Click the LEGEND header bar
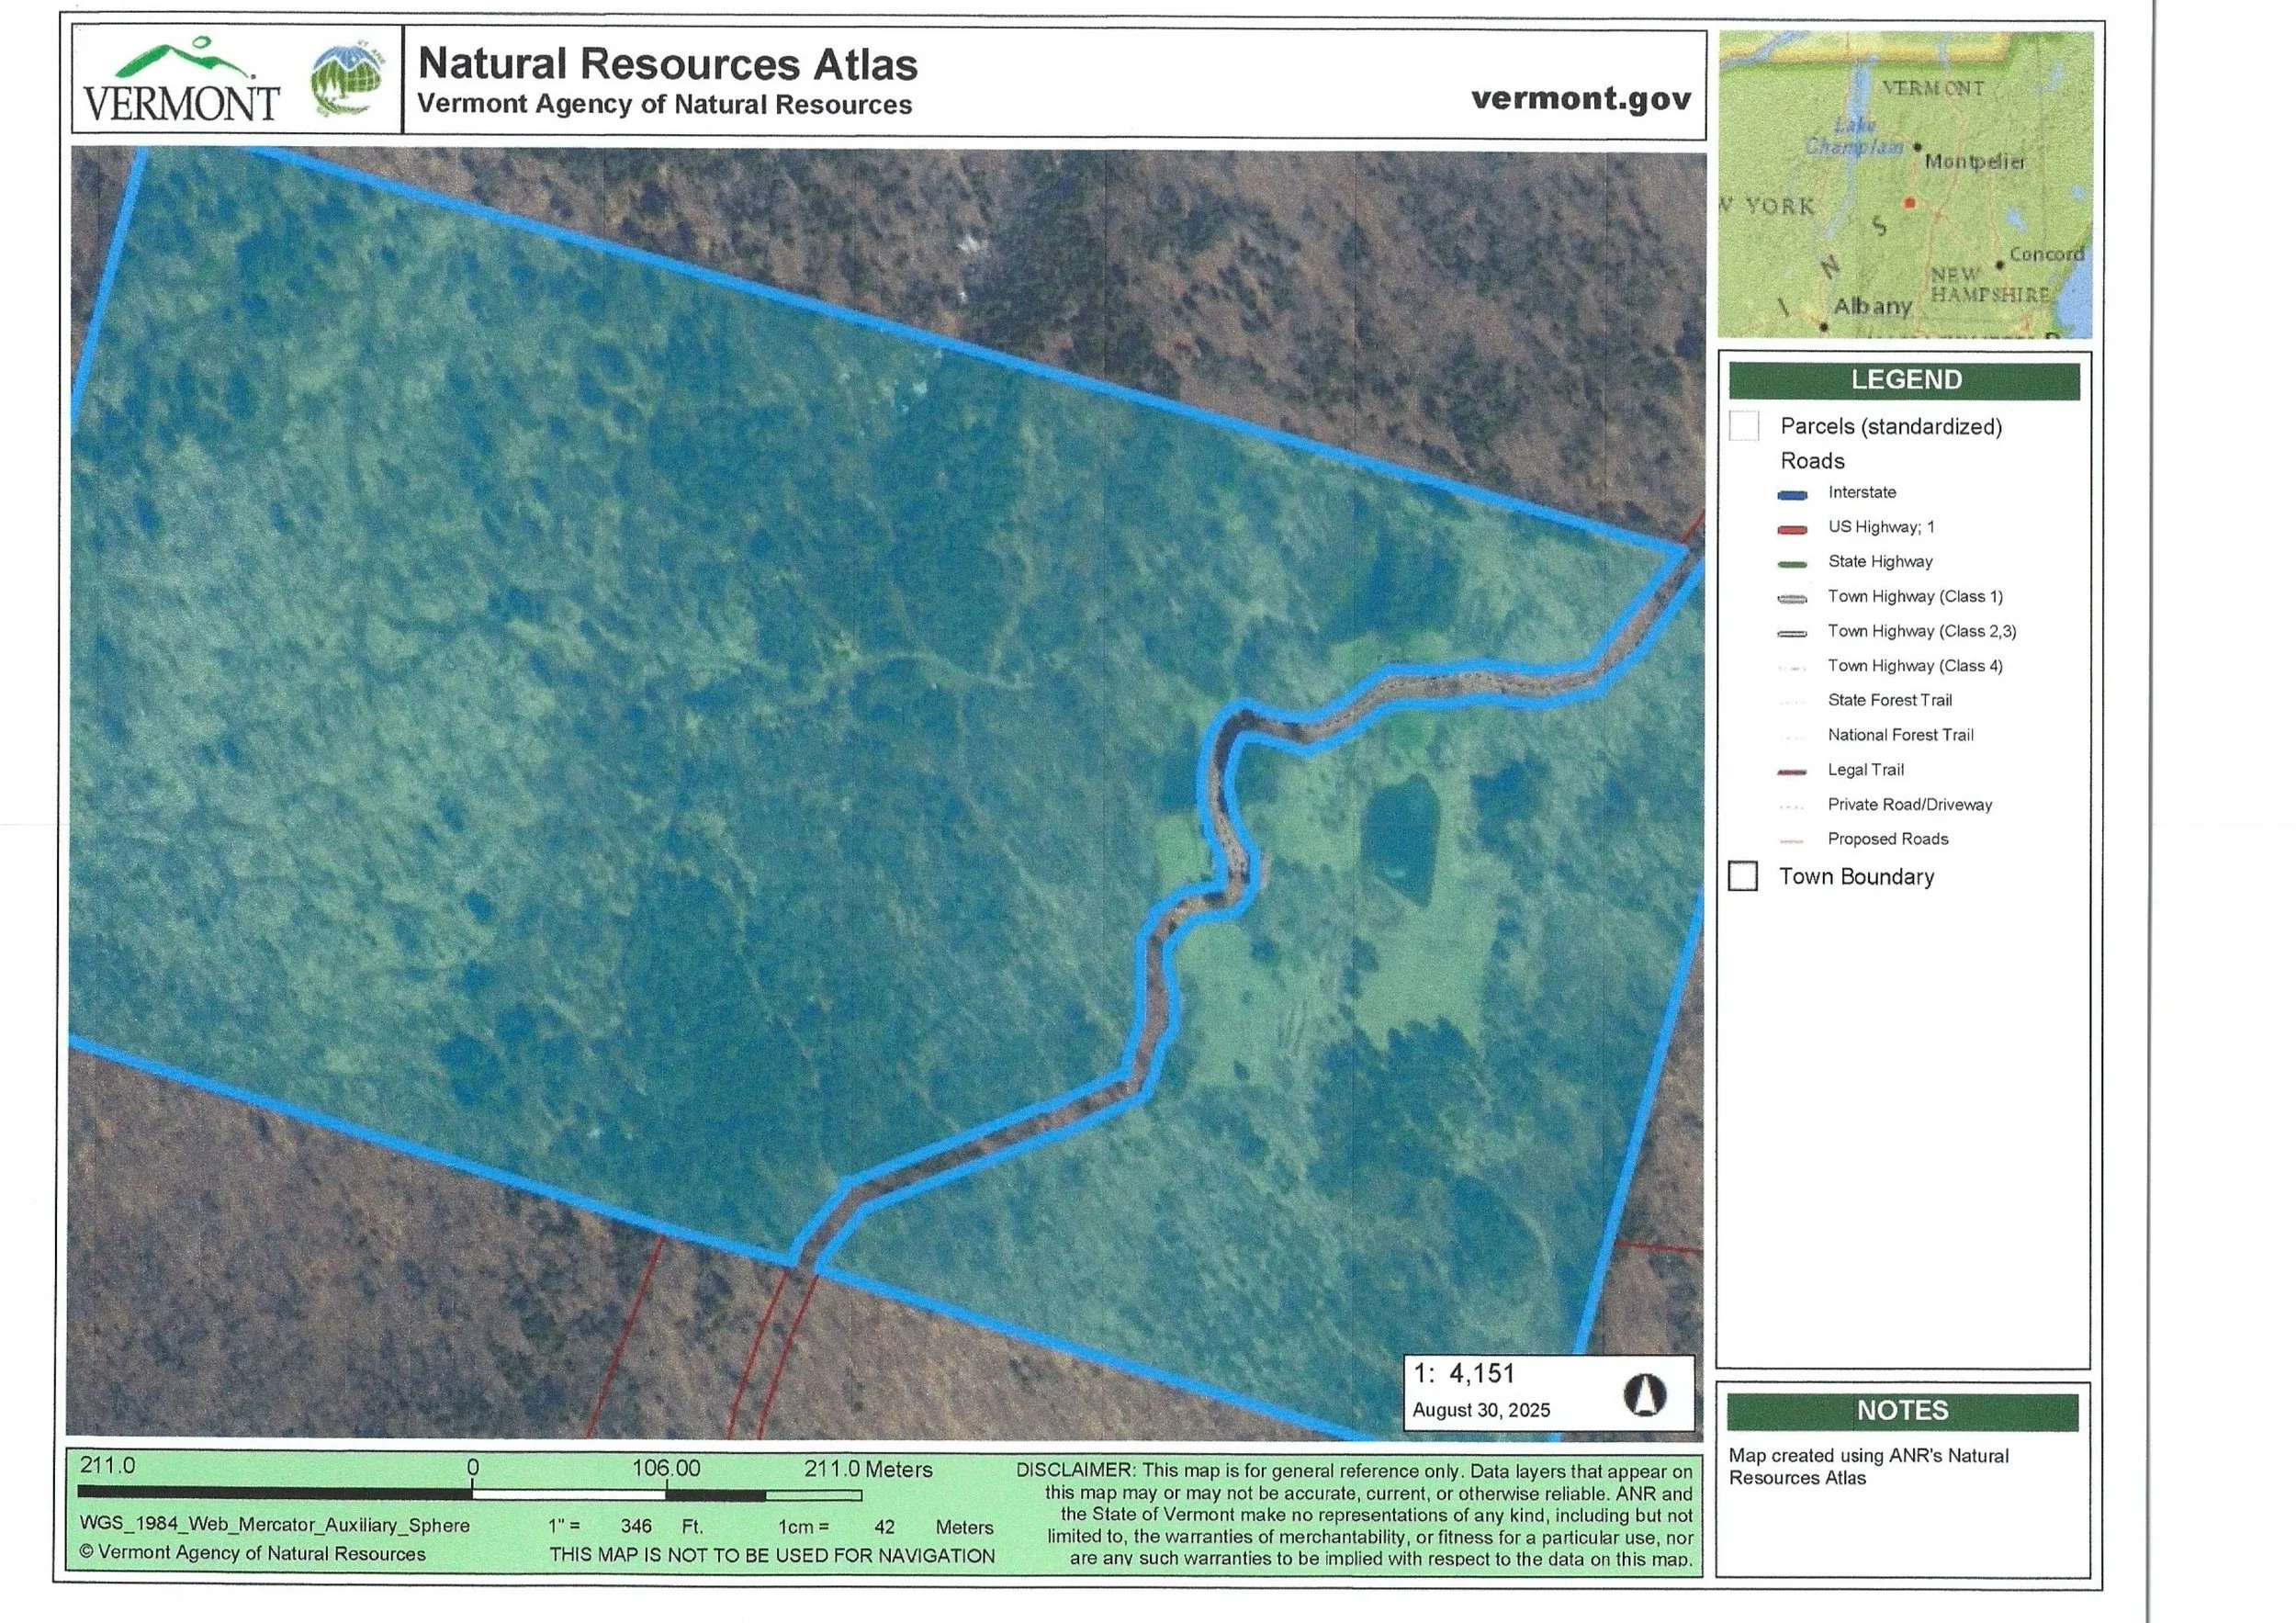This screenshot has width=2296, height=1623. coord(1904,381)
